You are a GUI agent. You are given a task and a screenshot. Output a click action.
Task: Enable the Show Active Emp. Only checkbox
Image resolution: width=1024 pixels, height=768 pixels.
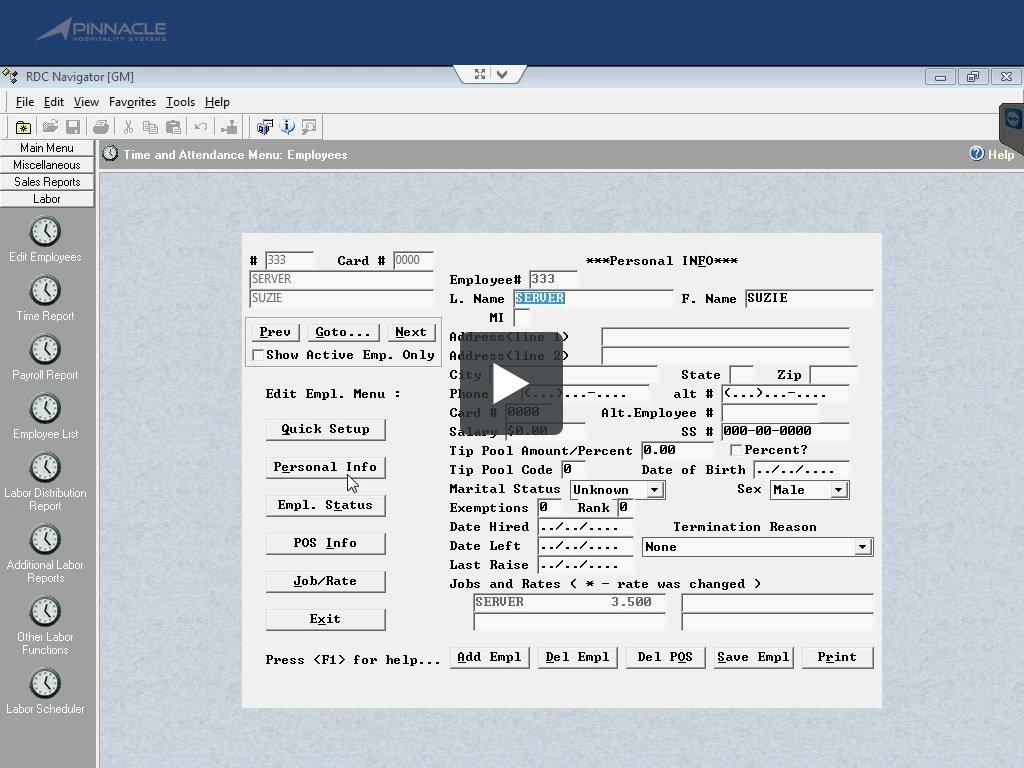click(x=258, y=355)
